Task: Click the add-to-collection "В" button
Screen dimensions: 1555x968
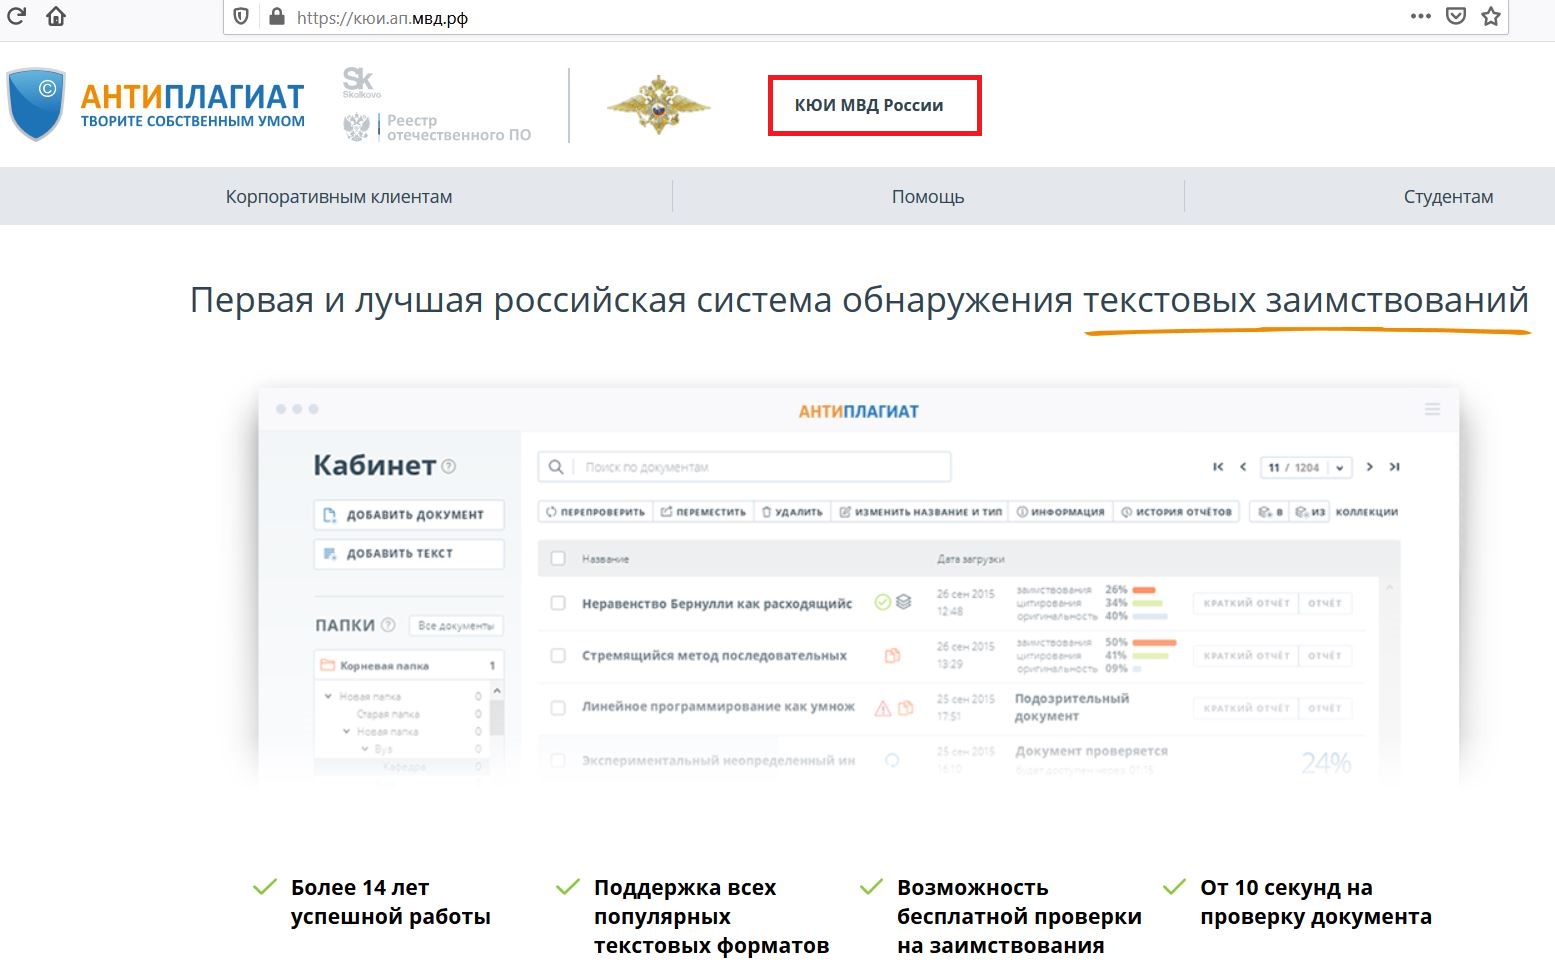Action: (1270, 512)
